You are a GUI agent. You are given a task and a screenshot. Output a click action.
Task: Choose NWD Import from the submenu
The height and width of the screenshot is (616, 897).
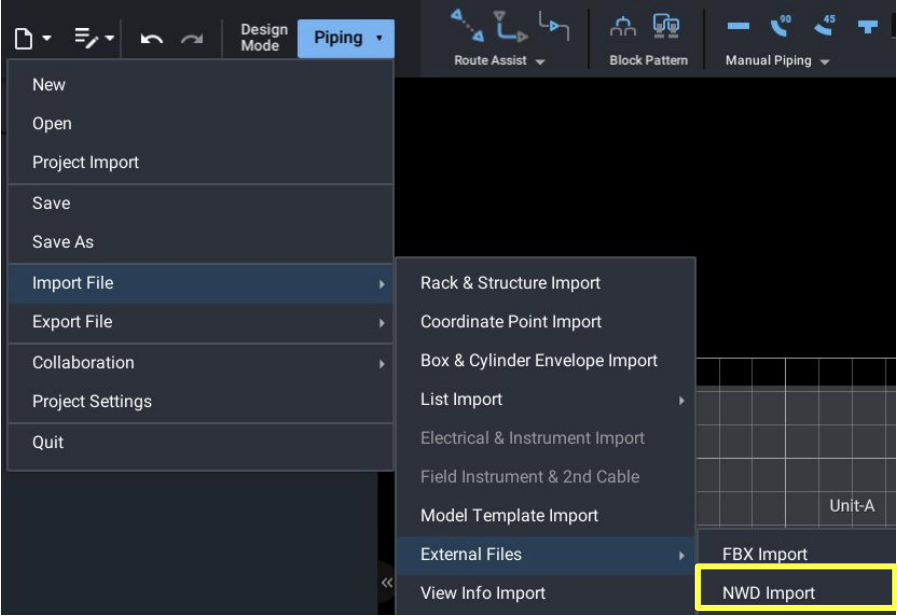(768, 593)
